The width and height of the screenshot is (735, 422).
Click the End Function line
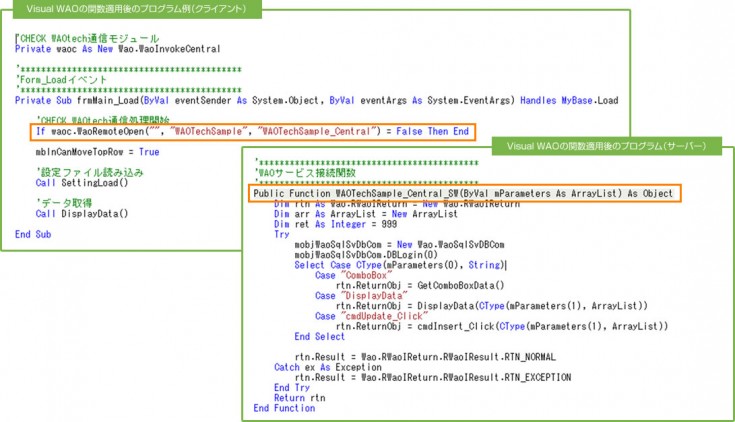click(x=284, y=408)
